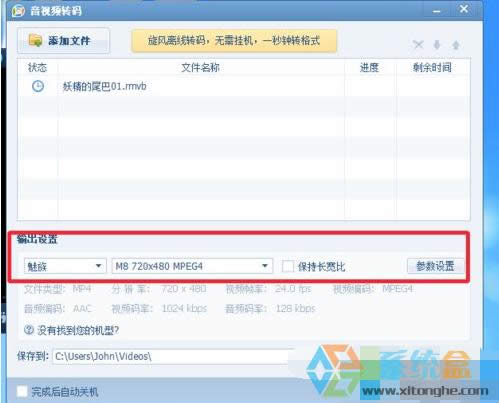Select the 妖精的尾巴01.rmvb file row

[x=244, y=86]
